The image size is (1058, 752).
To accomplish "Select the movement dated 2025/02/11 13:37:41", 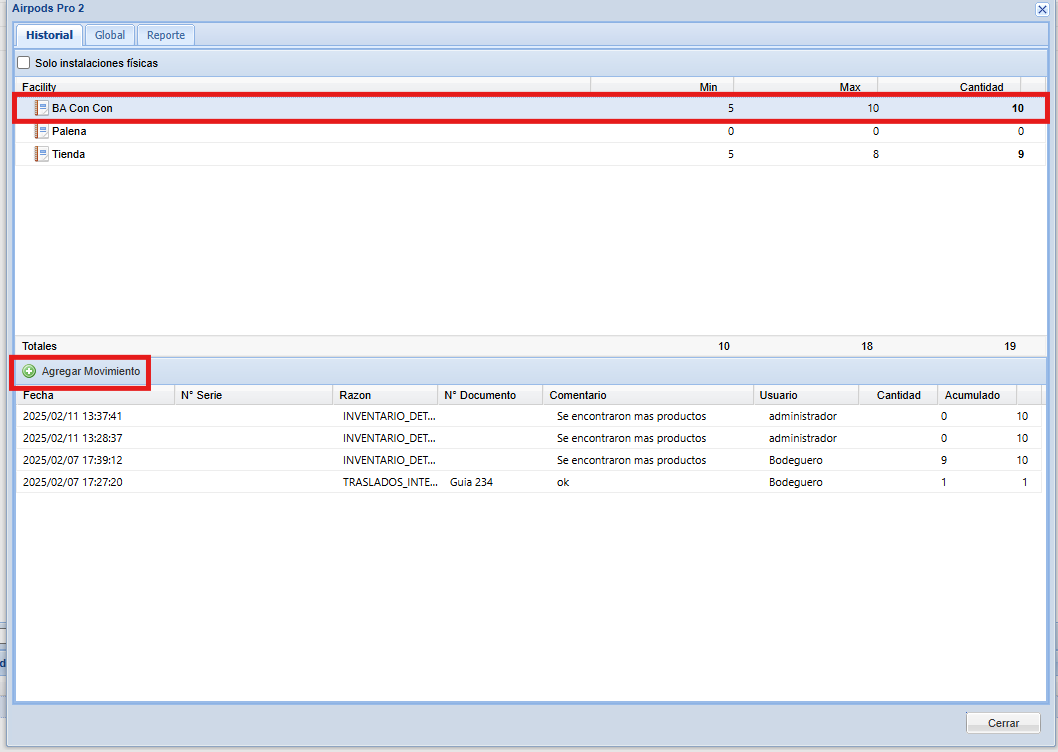I will tap(528, 416).
